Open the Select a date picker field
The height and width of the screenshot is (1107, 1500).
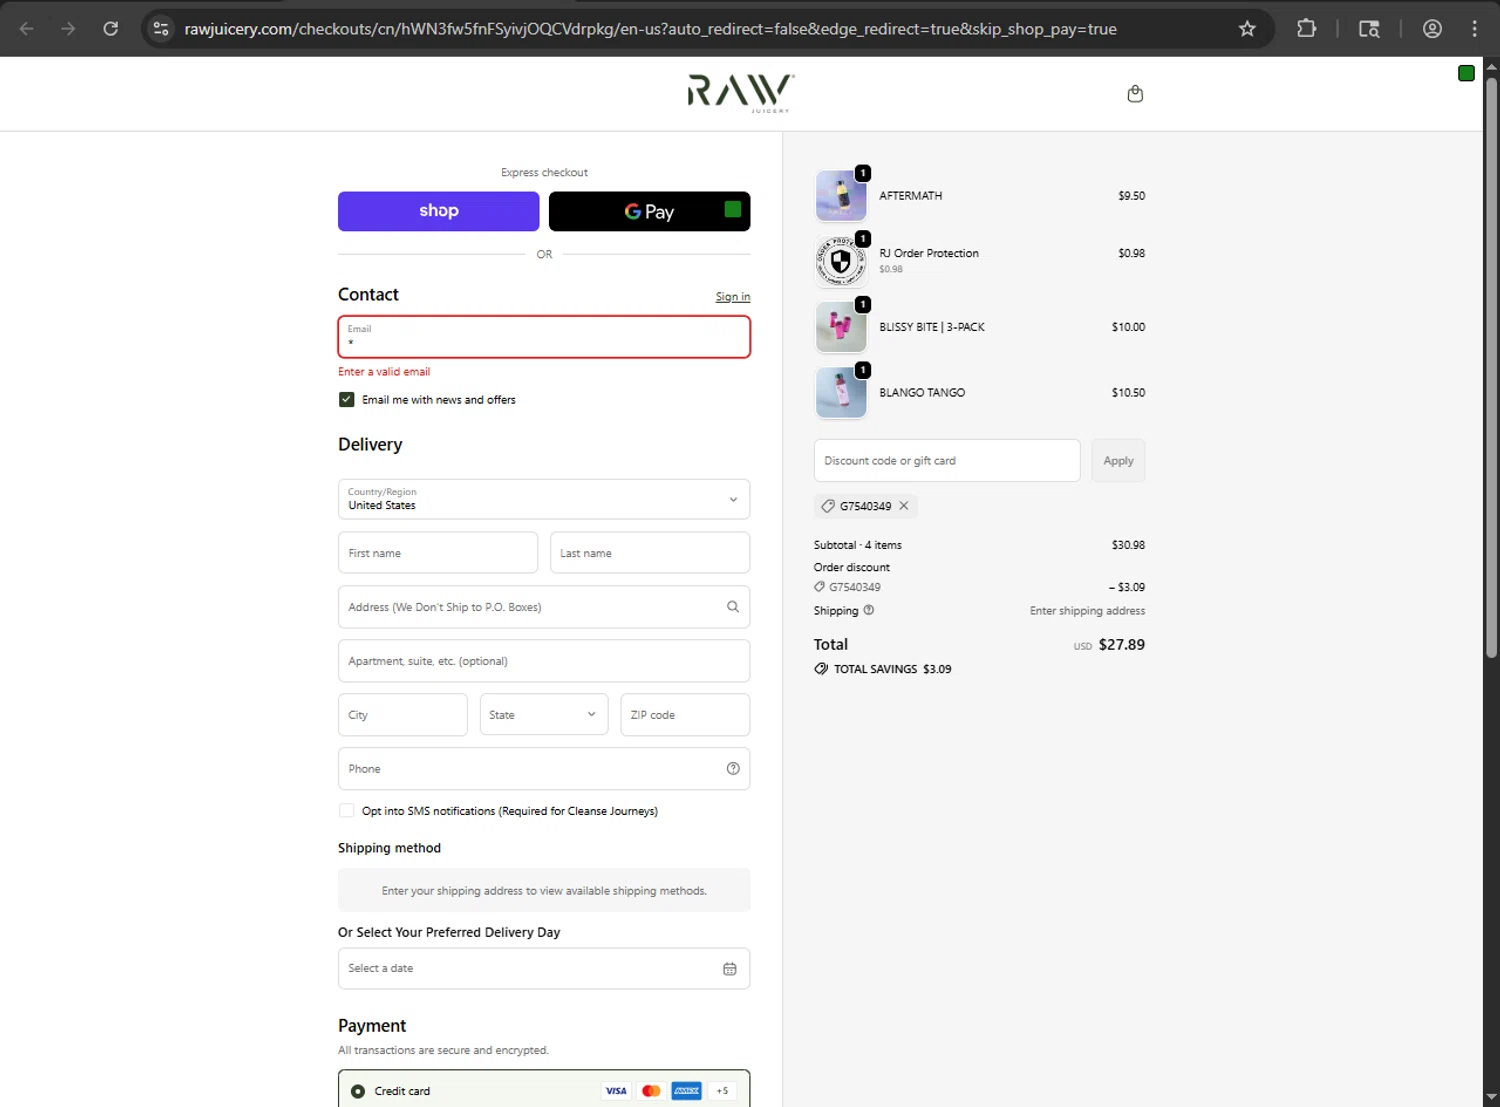pos(544,969)
